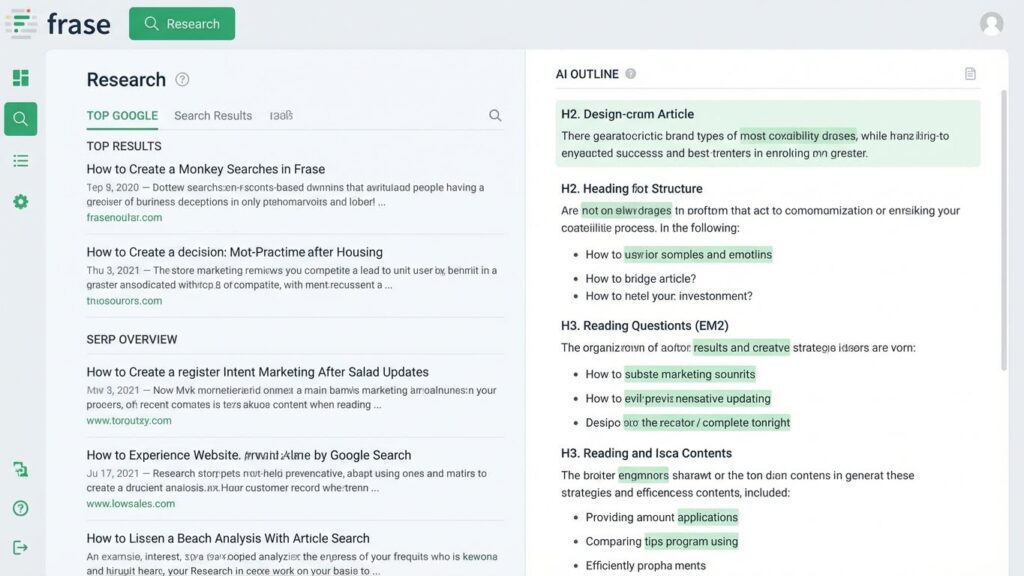The width and height of the screenshot is (1024, 576).
Task: Click the magnifier icon in Research tabs row
Action: [495, 116]
